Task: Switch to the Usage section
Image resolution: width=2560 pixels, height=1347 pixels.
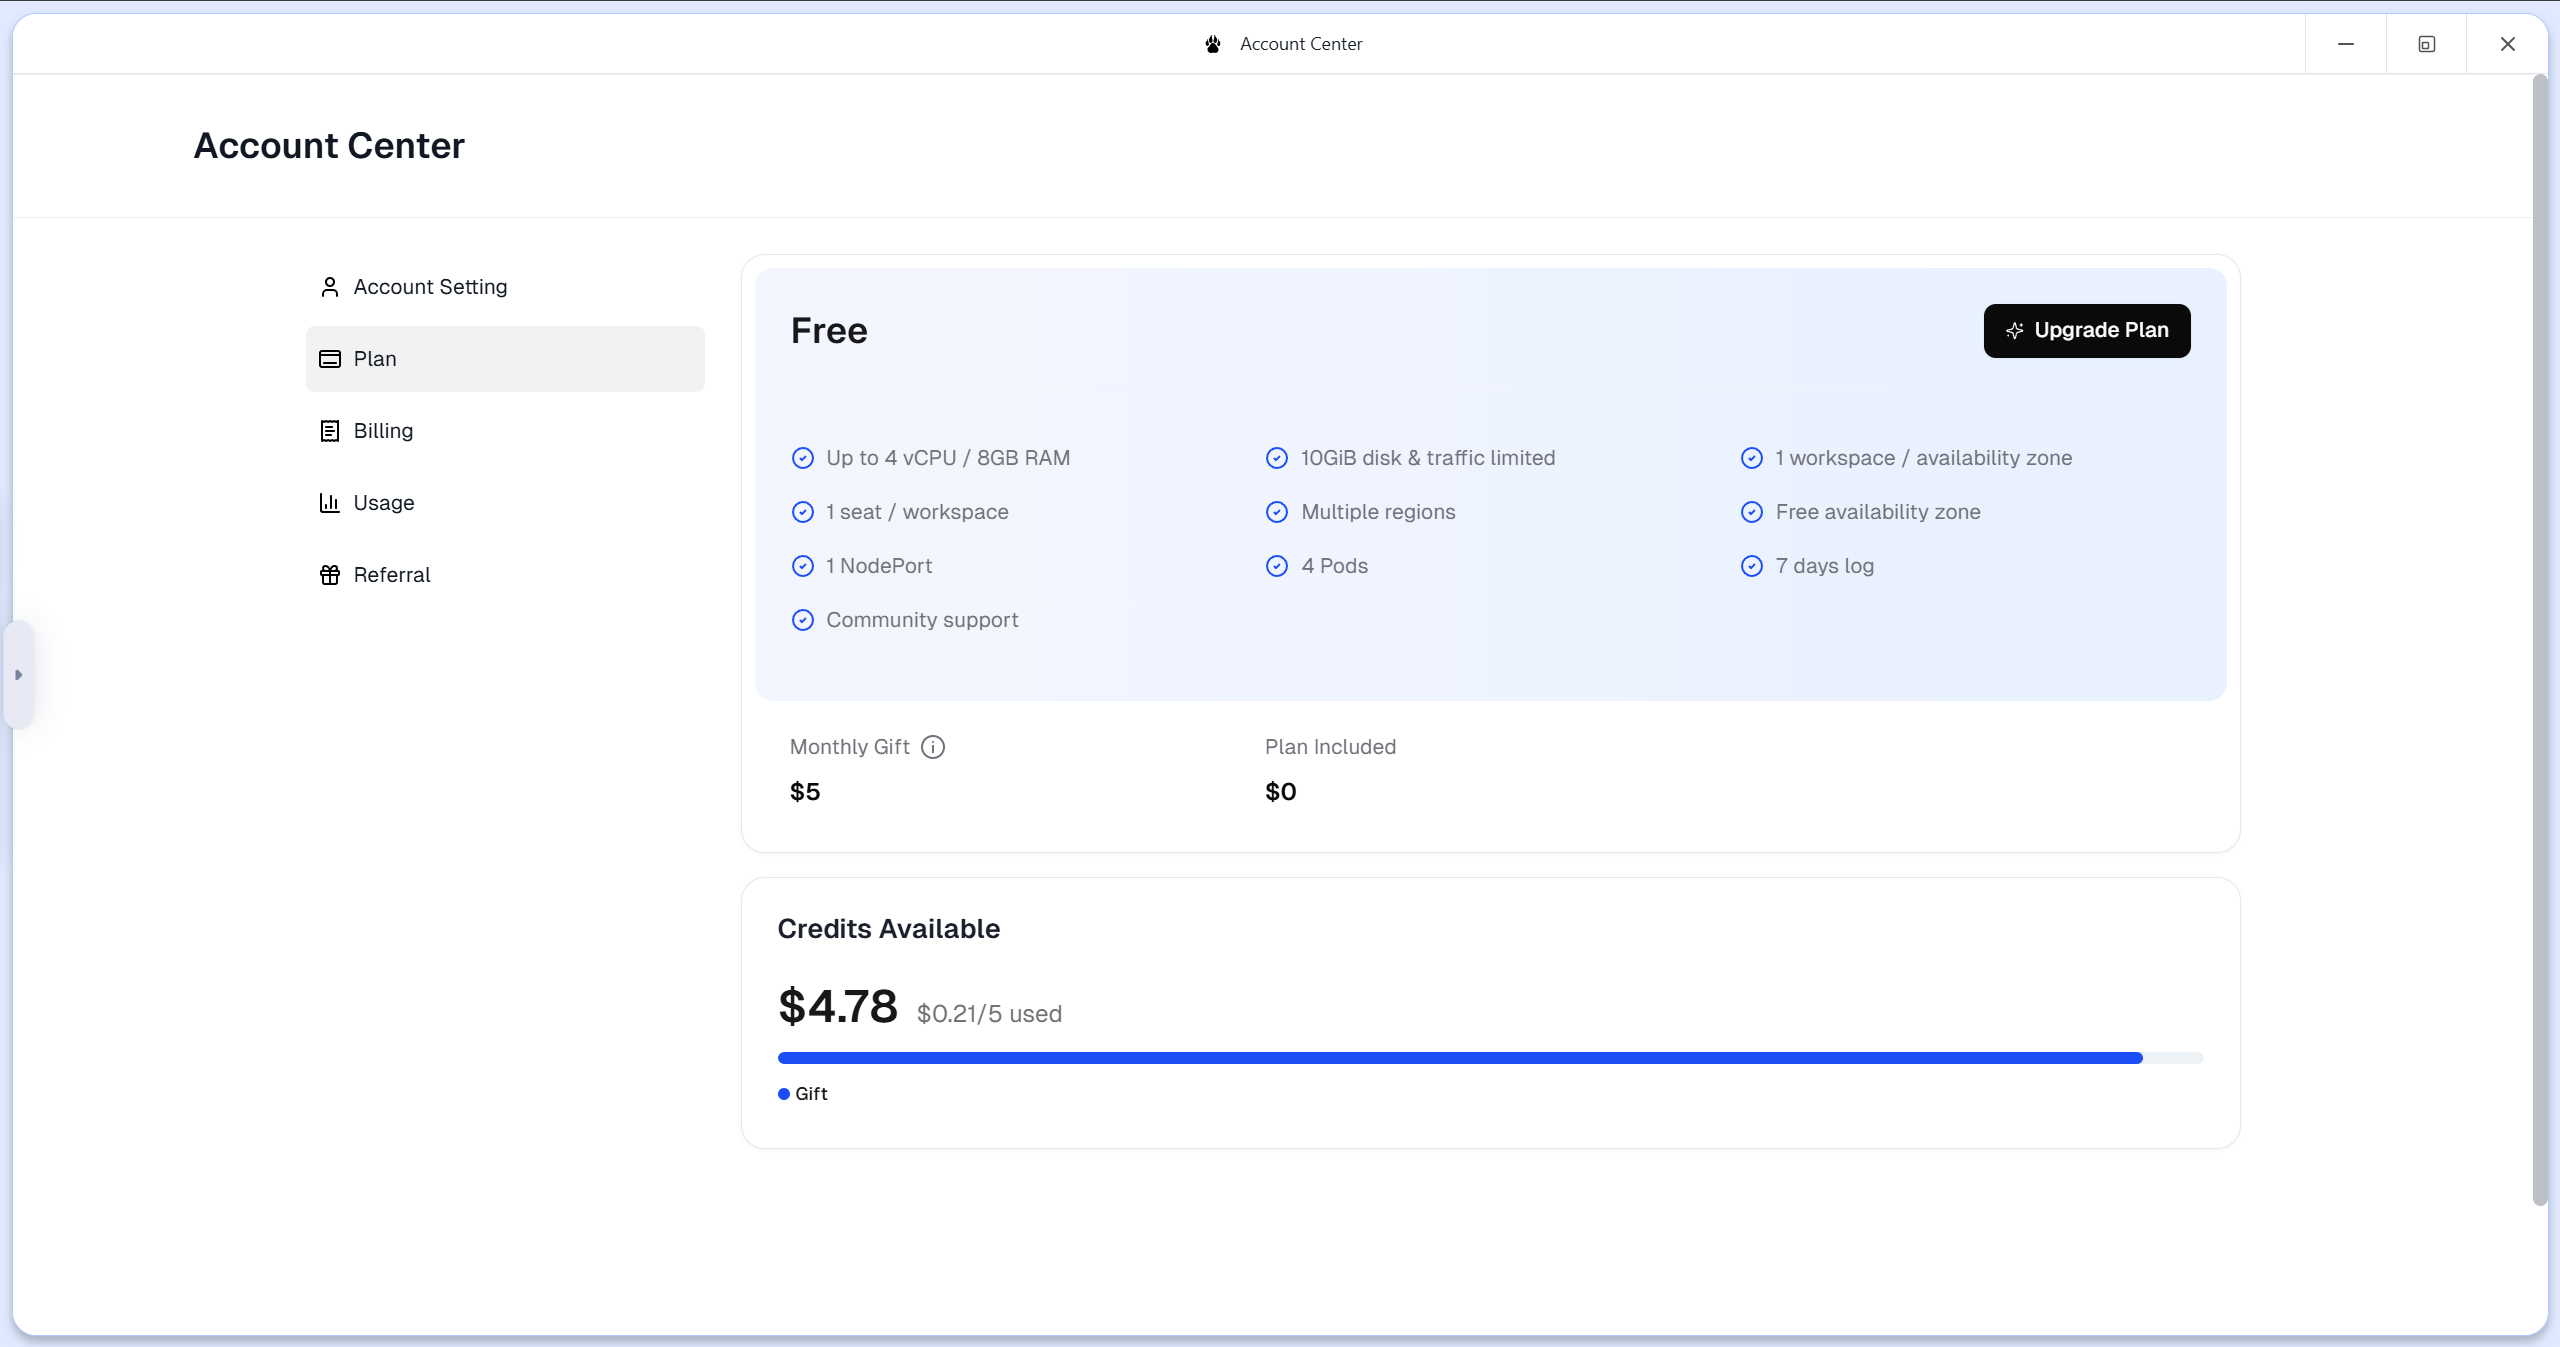Action: (383, 503)
